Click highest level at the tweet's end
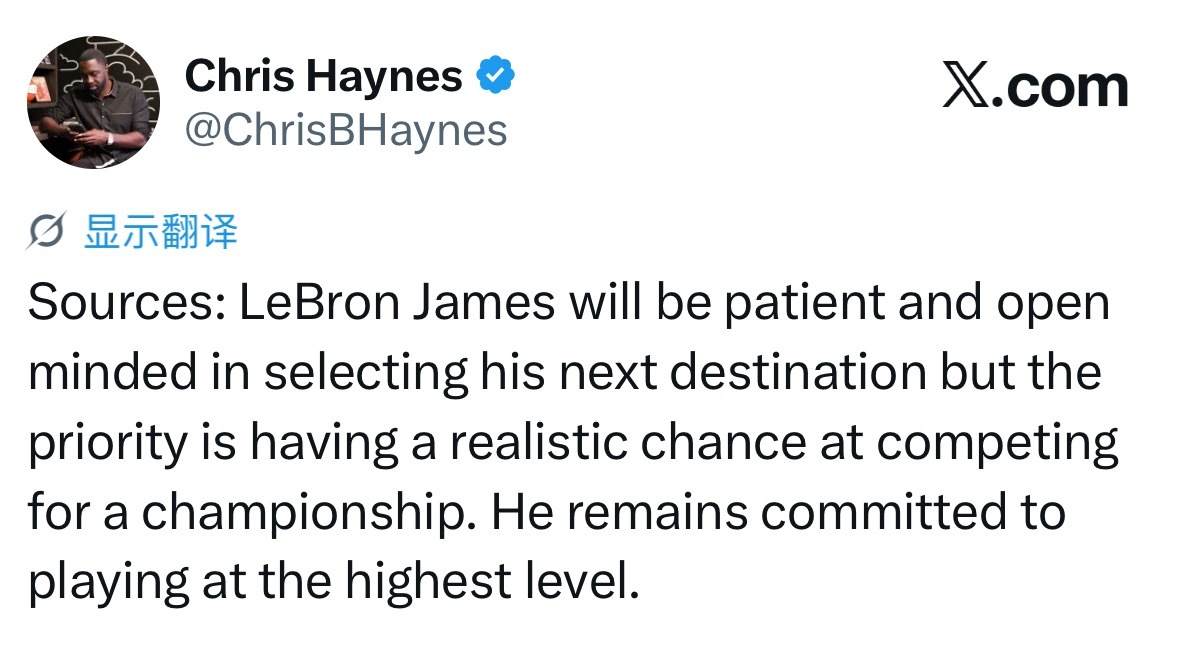The width and height of the screenshot is (1179, 669). pyautogui.click(x=492, y=583)
